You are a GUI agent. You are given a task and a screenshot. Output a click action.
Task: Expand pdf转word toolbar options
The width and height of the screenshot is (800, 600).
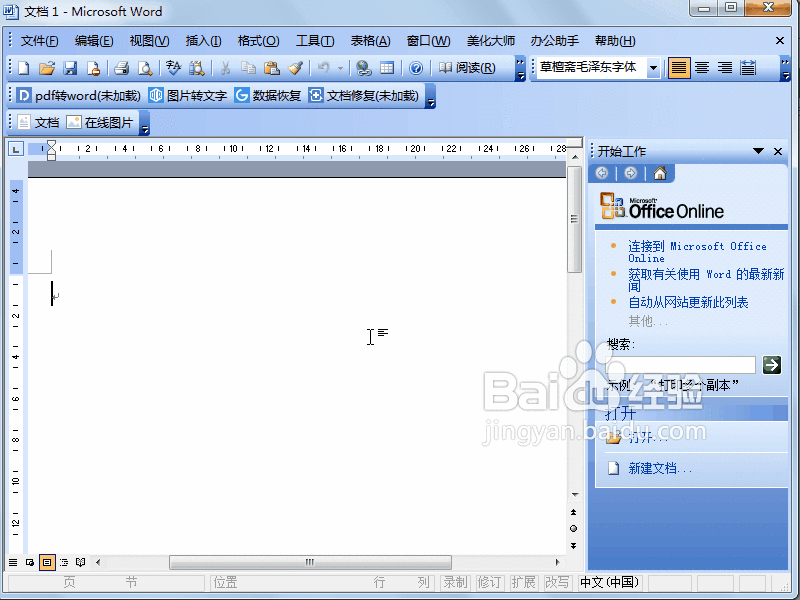pyautogui.click(x=431, y=96)
